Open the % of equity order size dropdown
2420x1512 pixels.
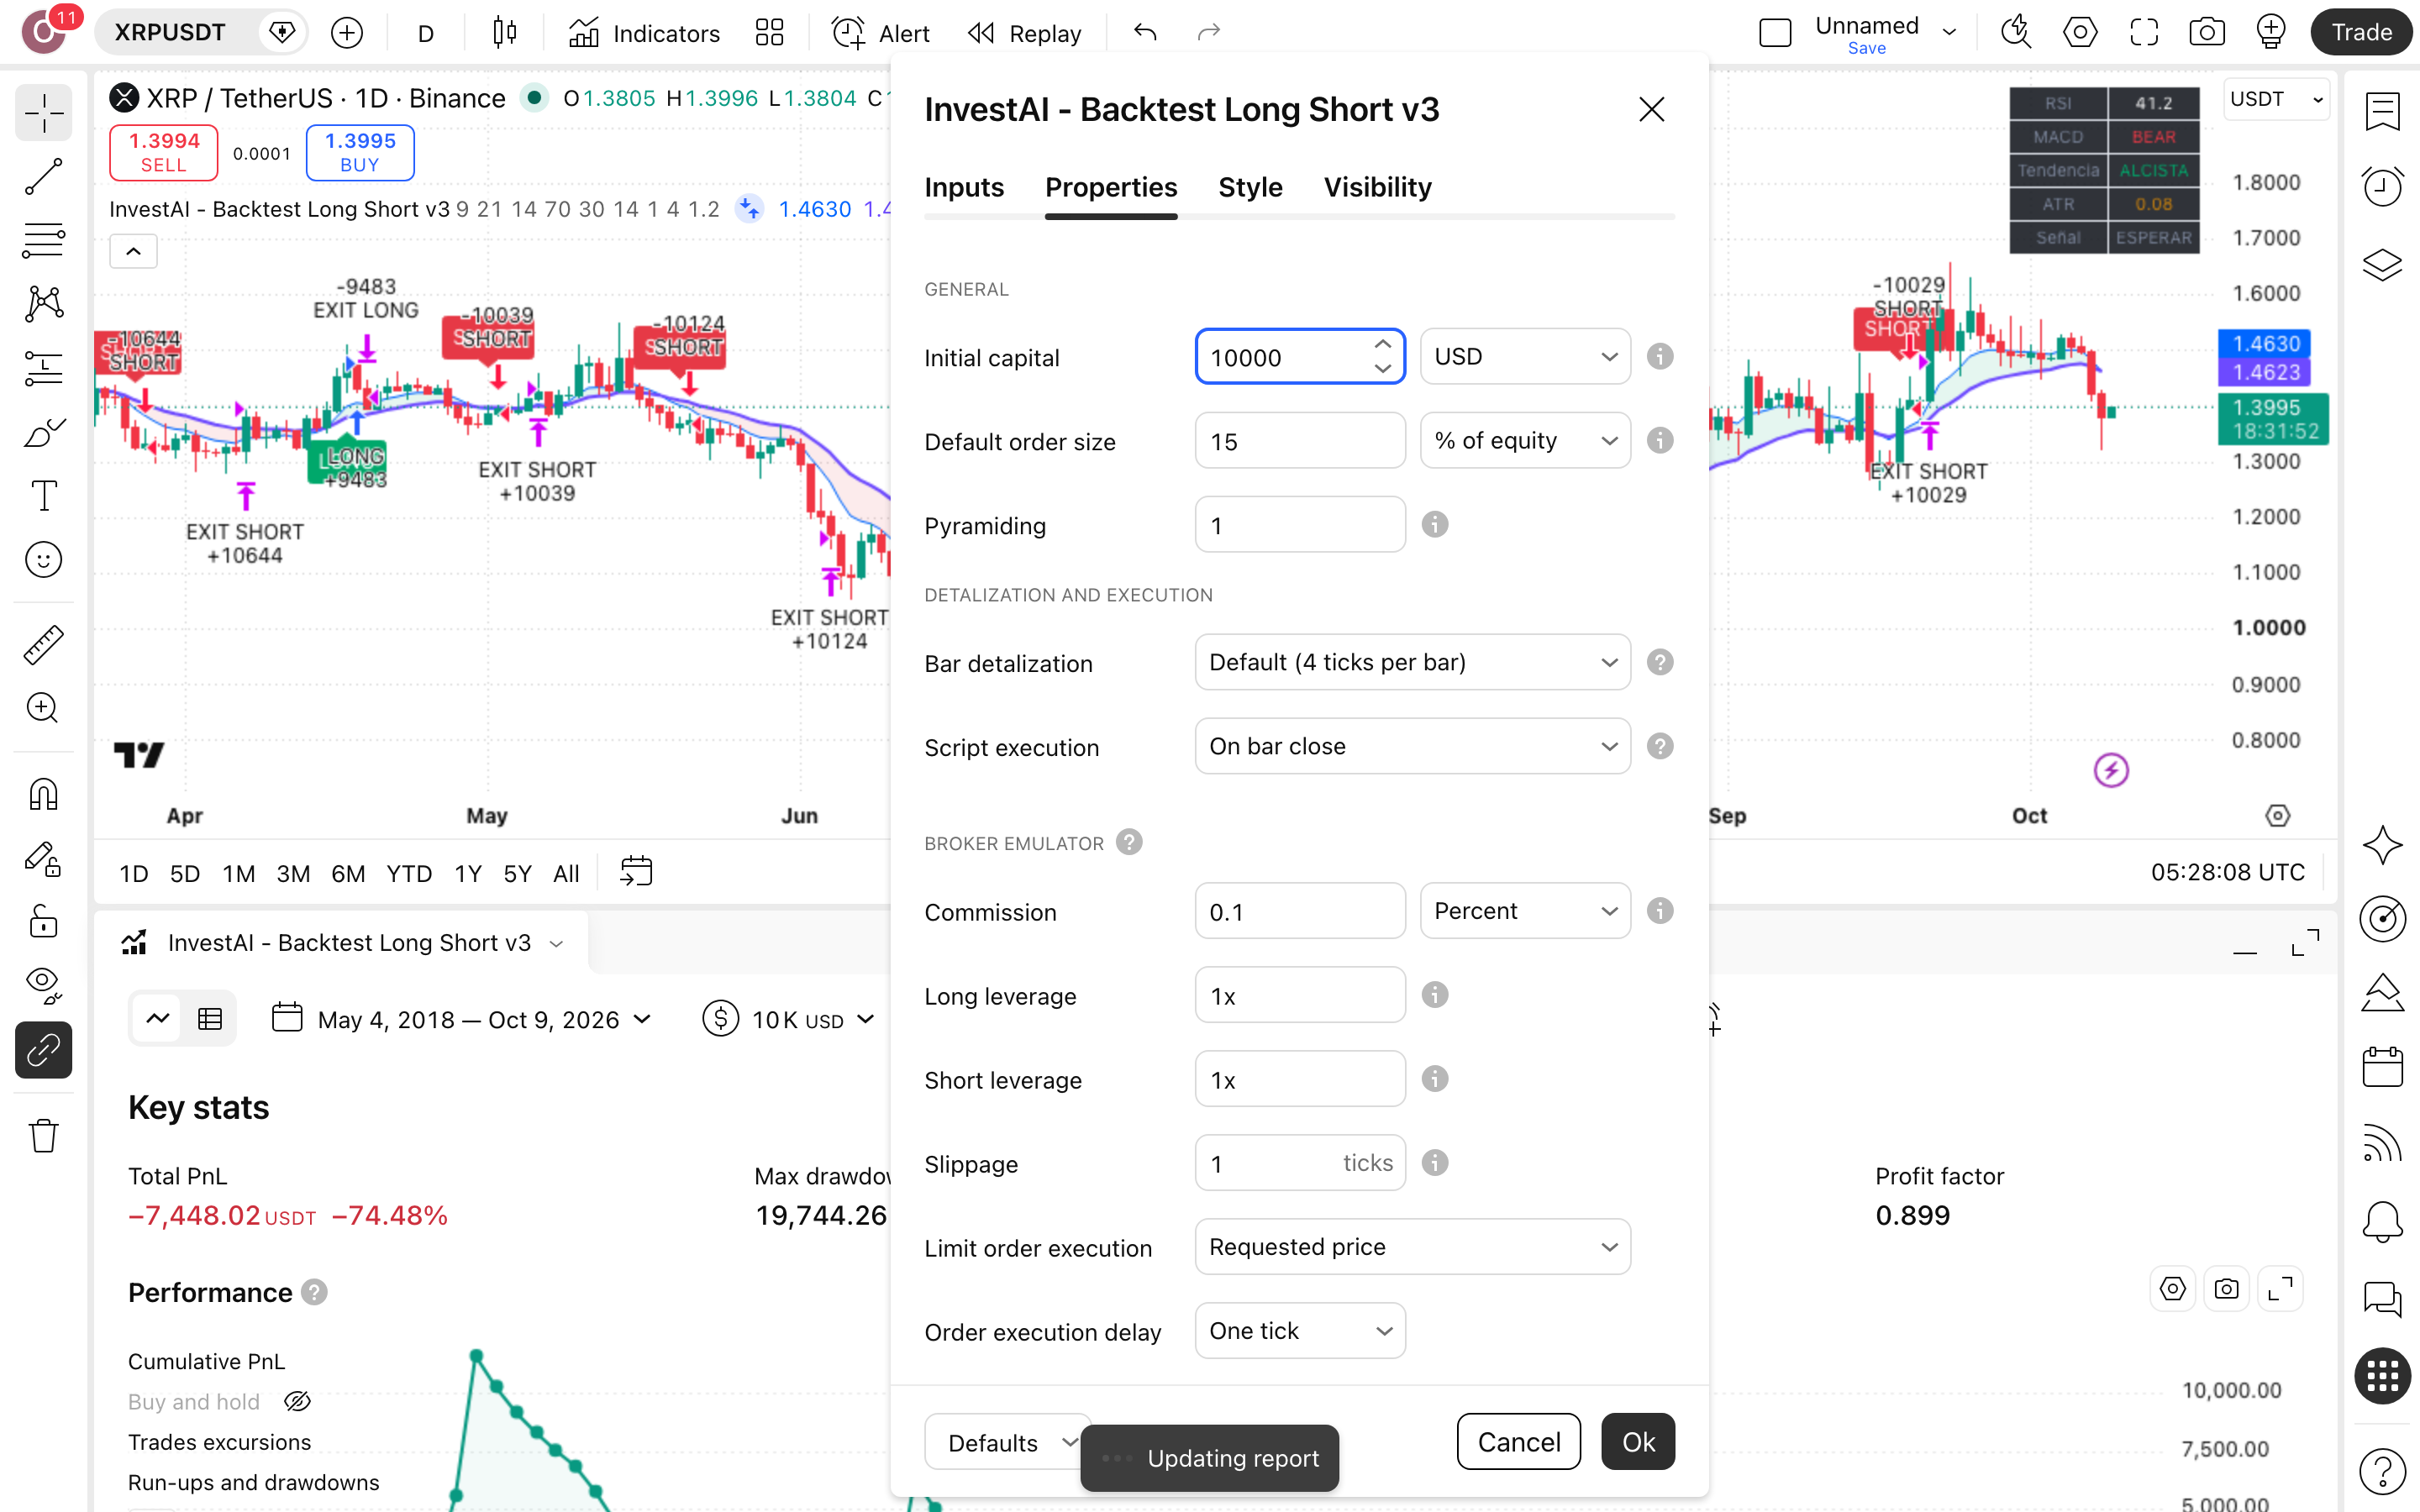pyautogui.click(x=1525, y=441)
